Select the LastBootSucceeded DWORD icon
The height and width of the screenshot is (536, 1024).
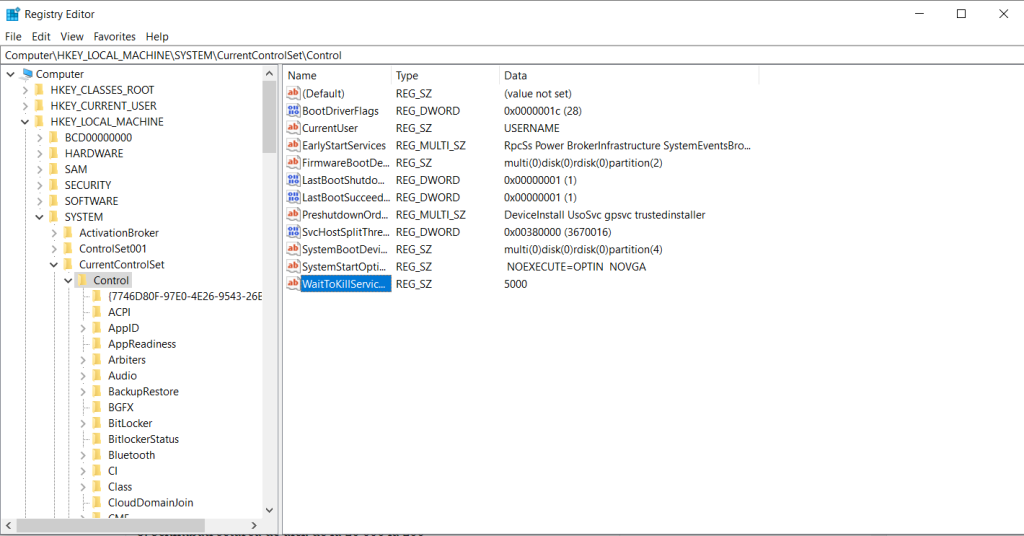click(293, 197)
